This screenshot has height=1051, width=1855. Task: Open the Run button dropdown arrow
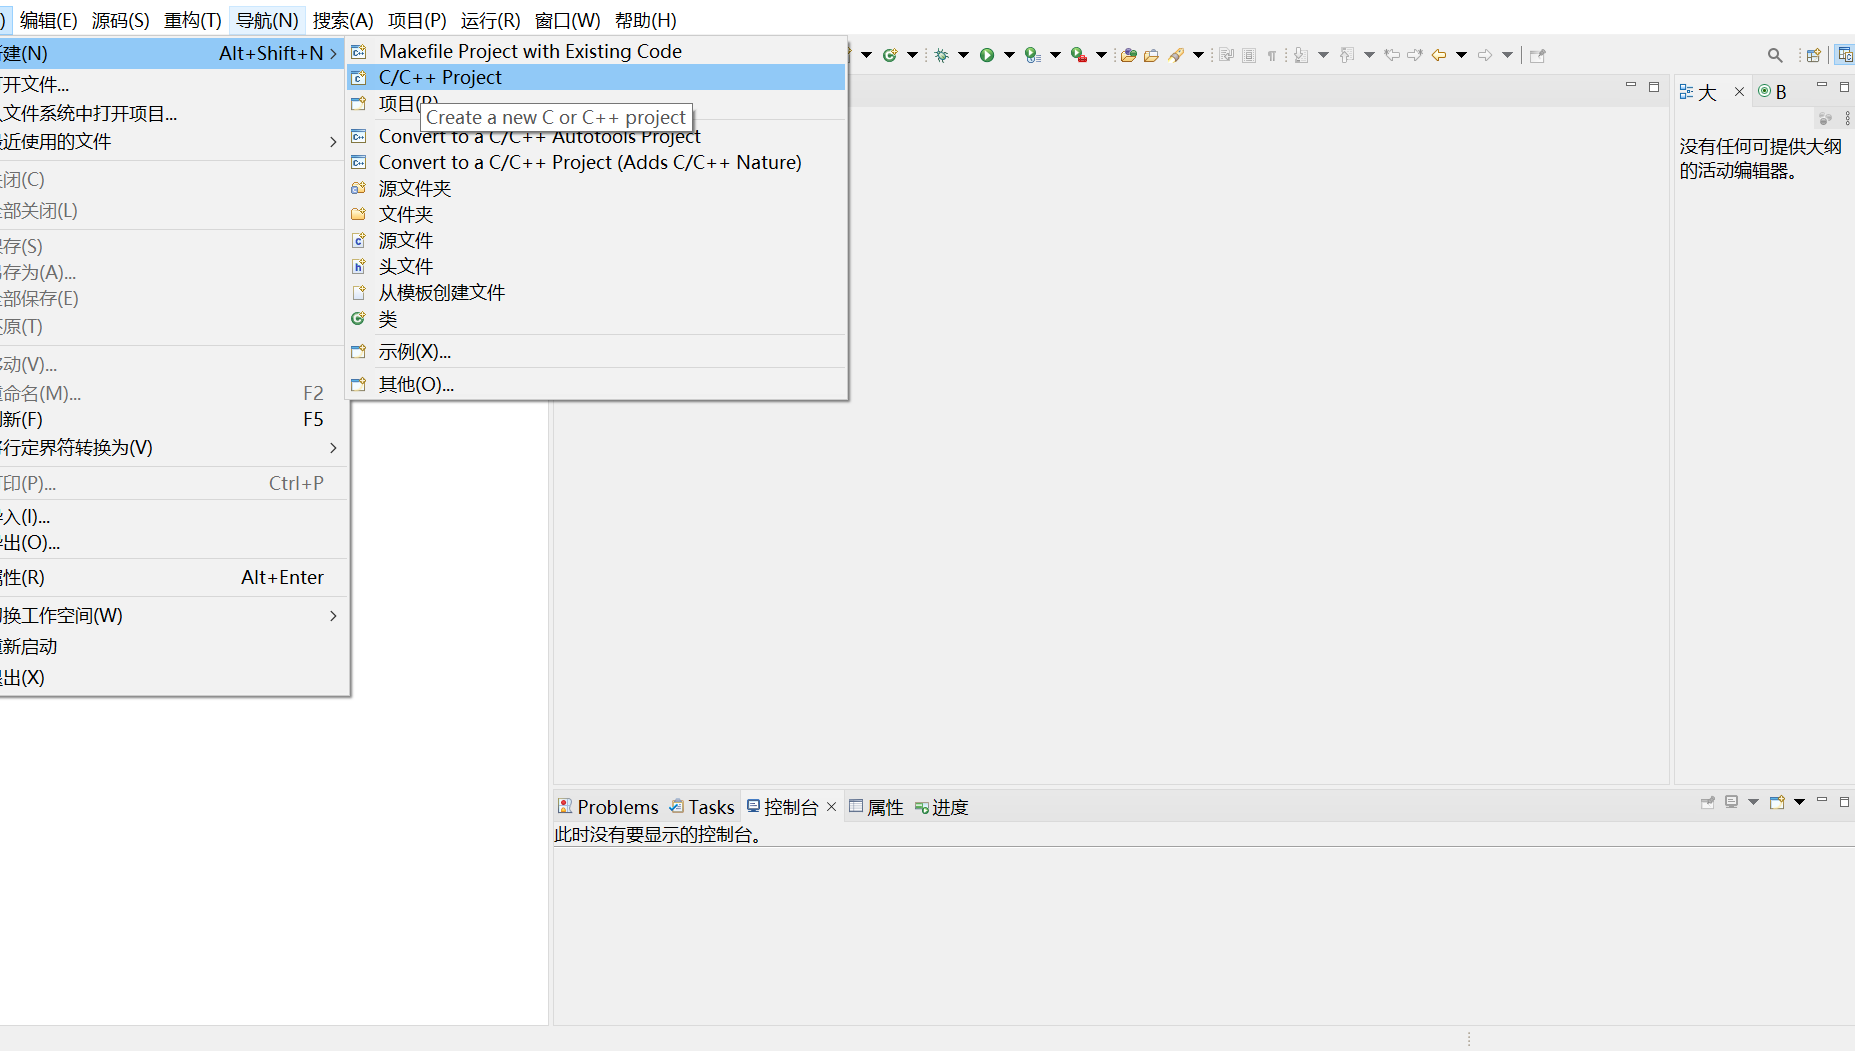[x=1008, y=55]
